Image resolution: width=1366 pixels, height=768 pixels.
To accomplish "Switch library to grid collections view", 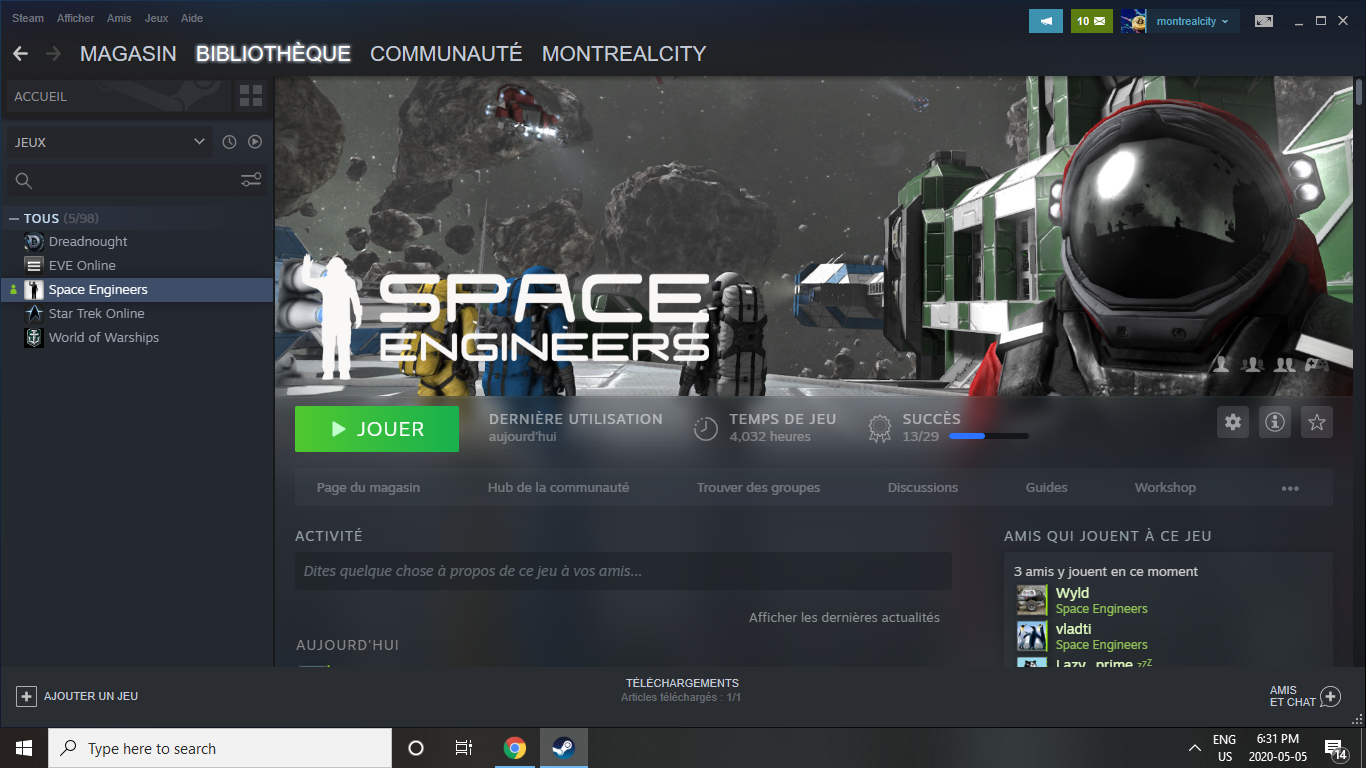I will (251, 96).
